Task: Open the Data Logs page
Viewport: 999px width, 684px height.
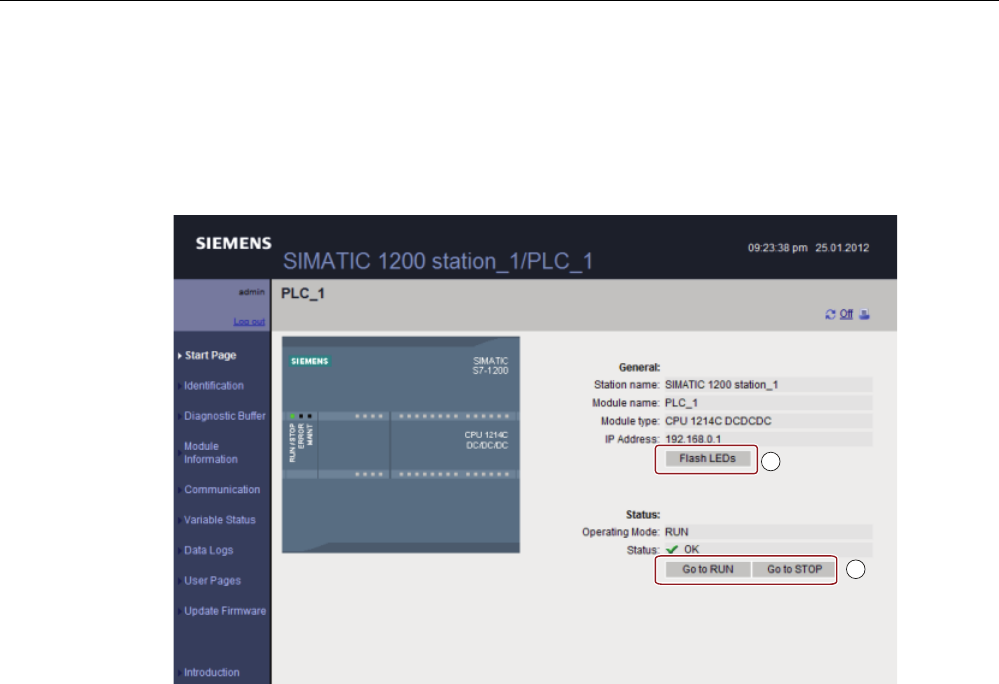Action: [x=208, y=550]
